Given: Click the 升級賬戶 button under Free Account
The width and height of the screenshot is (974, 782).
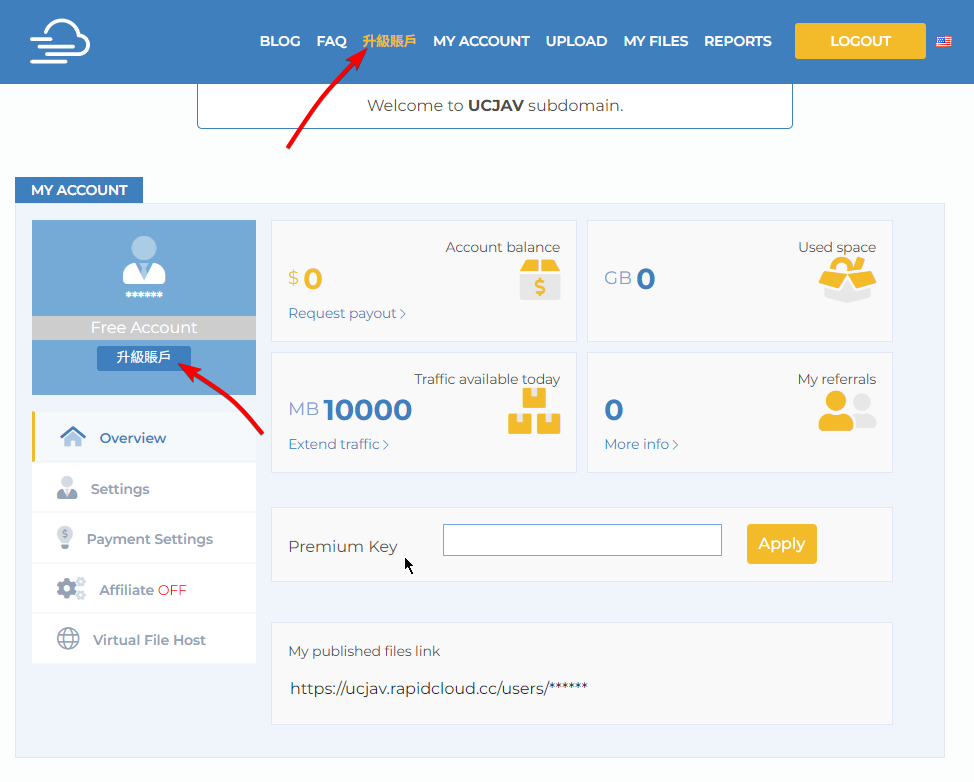Looking at the screenshot, I should point(143,358).
